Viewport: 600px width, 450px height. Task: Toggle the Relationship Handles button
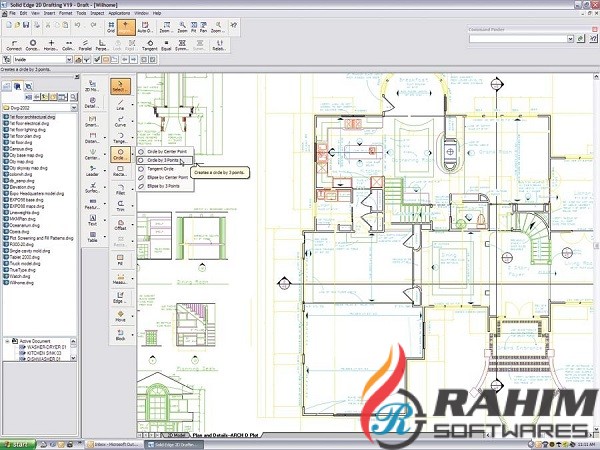[219, 45]
